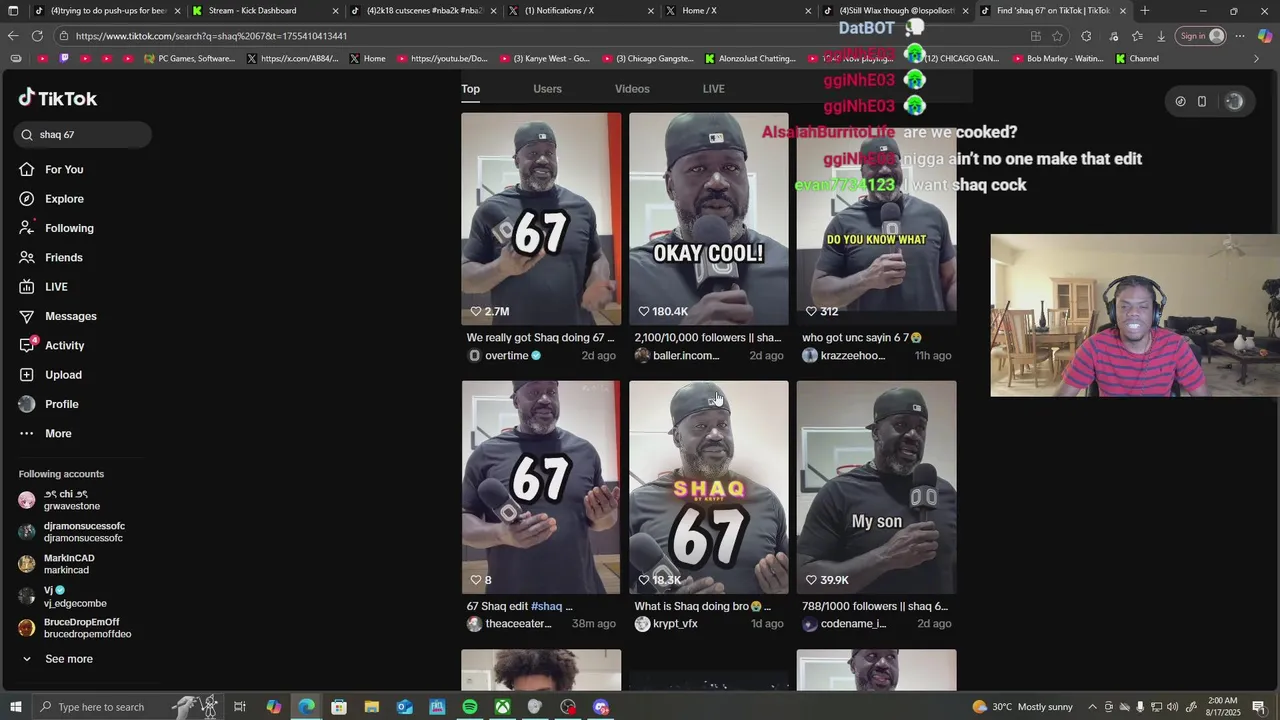The height and width of the screenshot is (720, 1280).
Task: Open the djramonsucessofc following account
Action: 72,532
